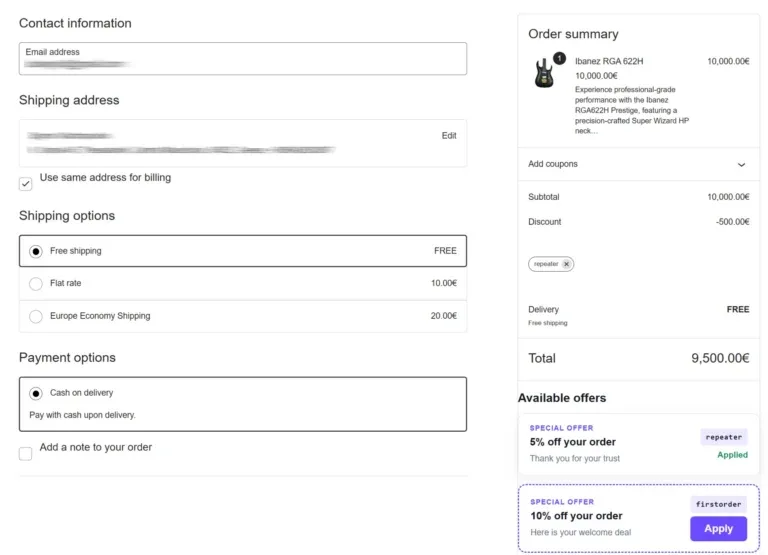Click the -500.00€ discount value

tap(732, 221)
